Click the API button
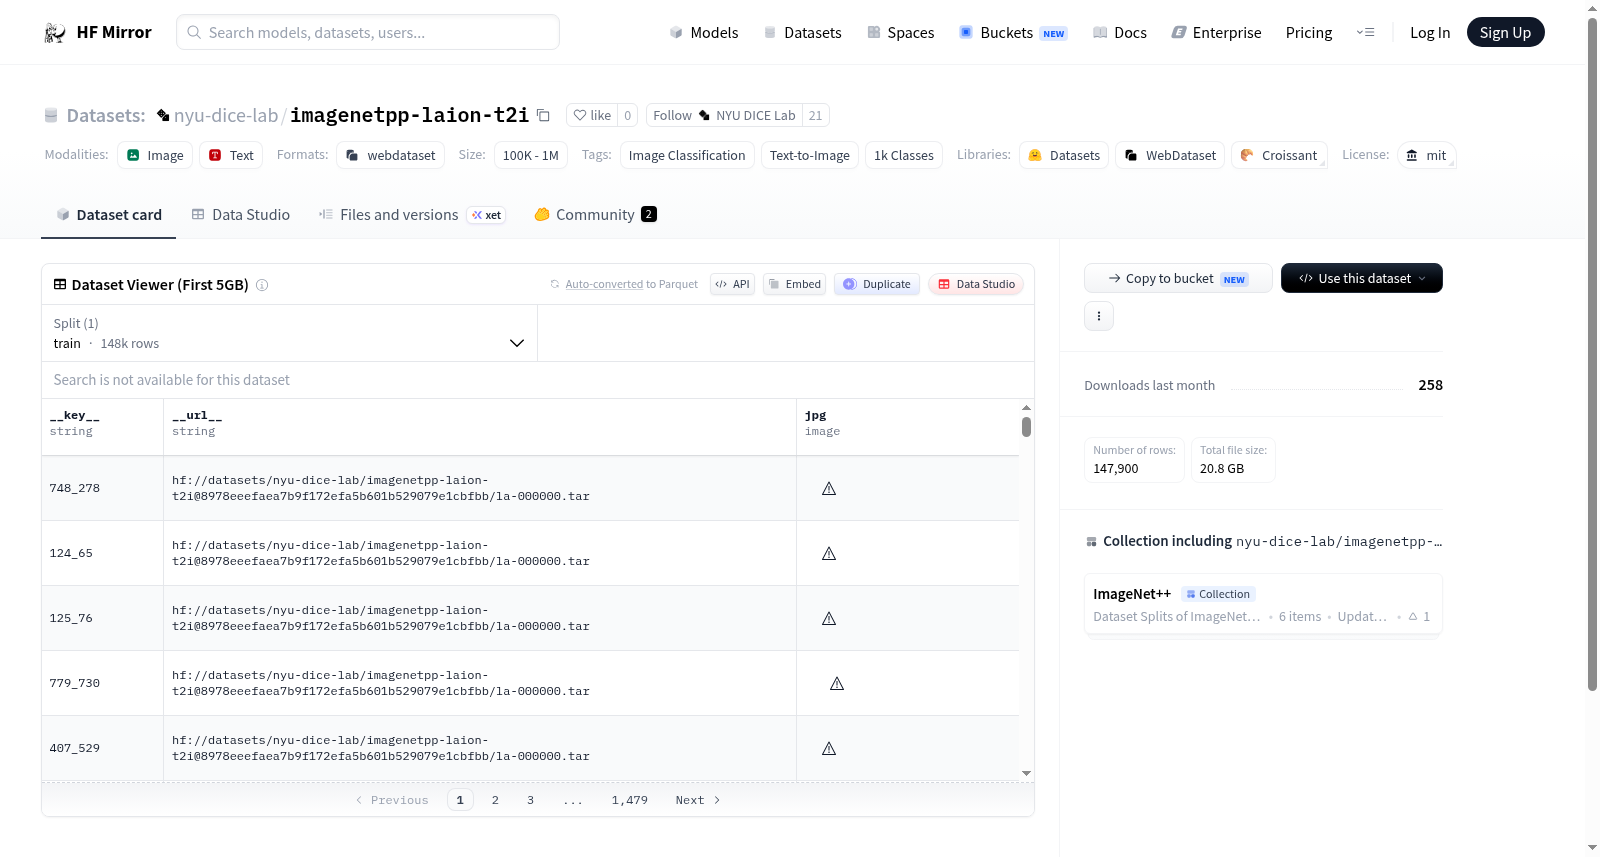This screenshot has width=1600, height=857. pyautogui.click(x=732, y=284)
